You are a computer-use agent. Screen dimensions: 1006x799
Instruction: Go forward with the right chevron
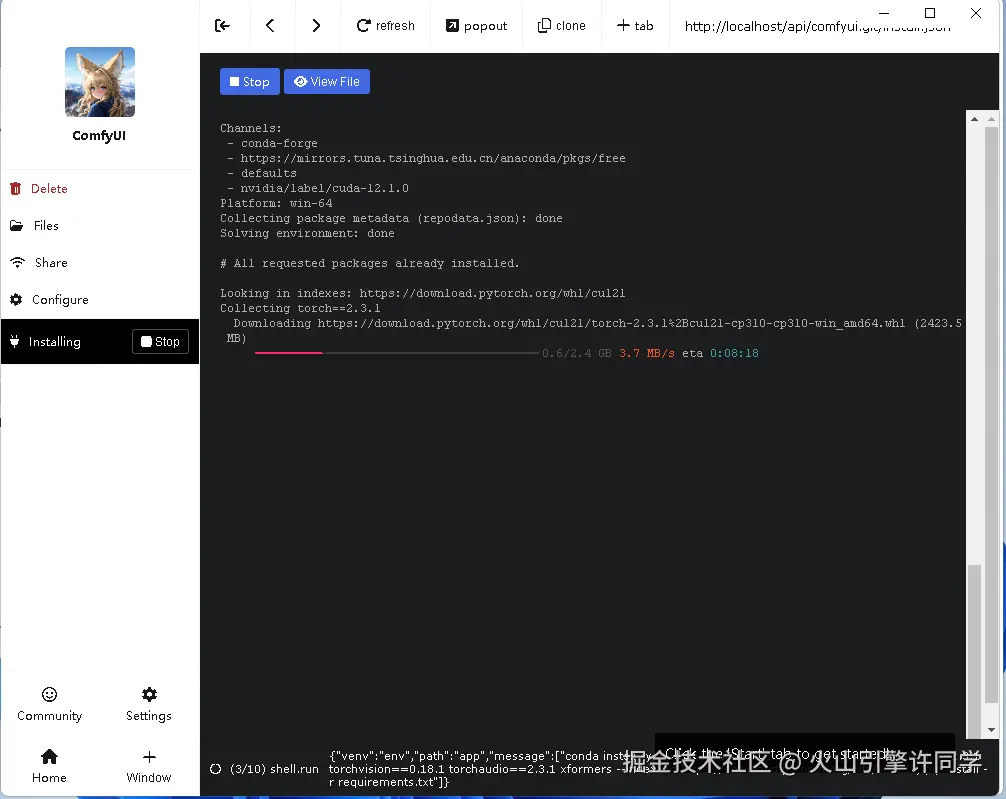tap(316, 26)
